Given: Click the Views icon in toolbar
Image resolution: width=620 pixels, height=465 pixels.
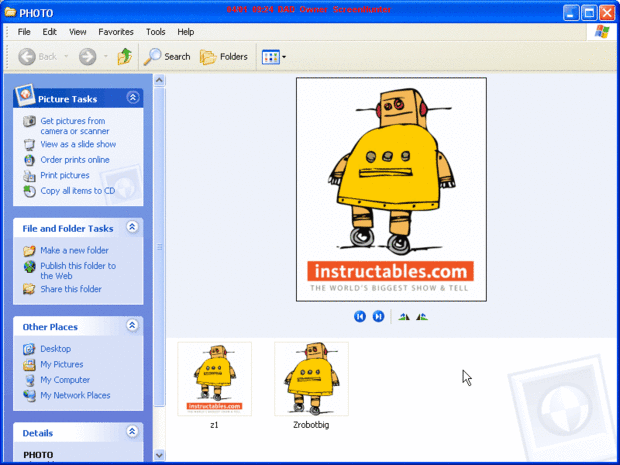Looking at the screenshot, I should coord(271,57).
